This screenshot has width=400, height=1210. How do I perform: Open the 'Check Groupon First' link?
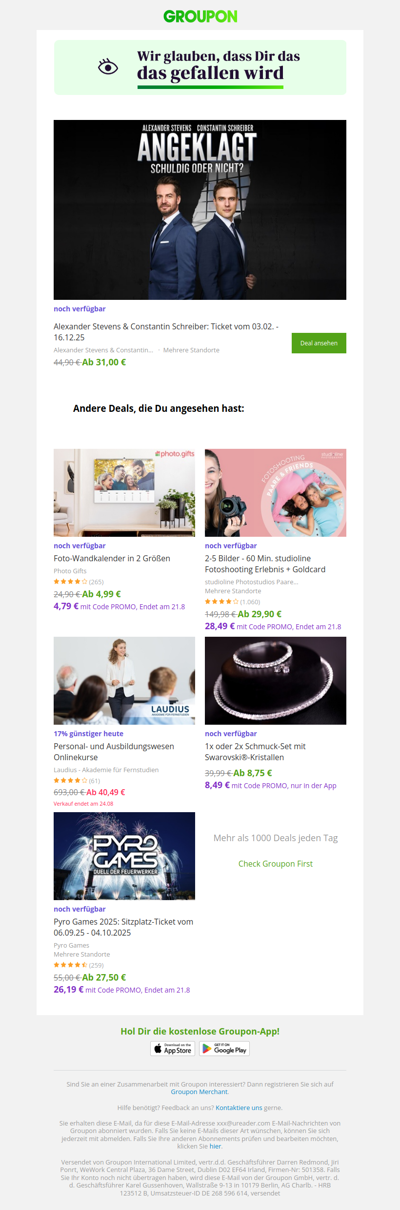[275, 863]
